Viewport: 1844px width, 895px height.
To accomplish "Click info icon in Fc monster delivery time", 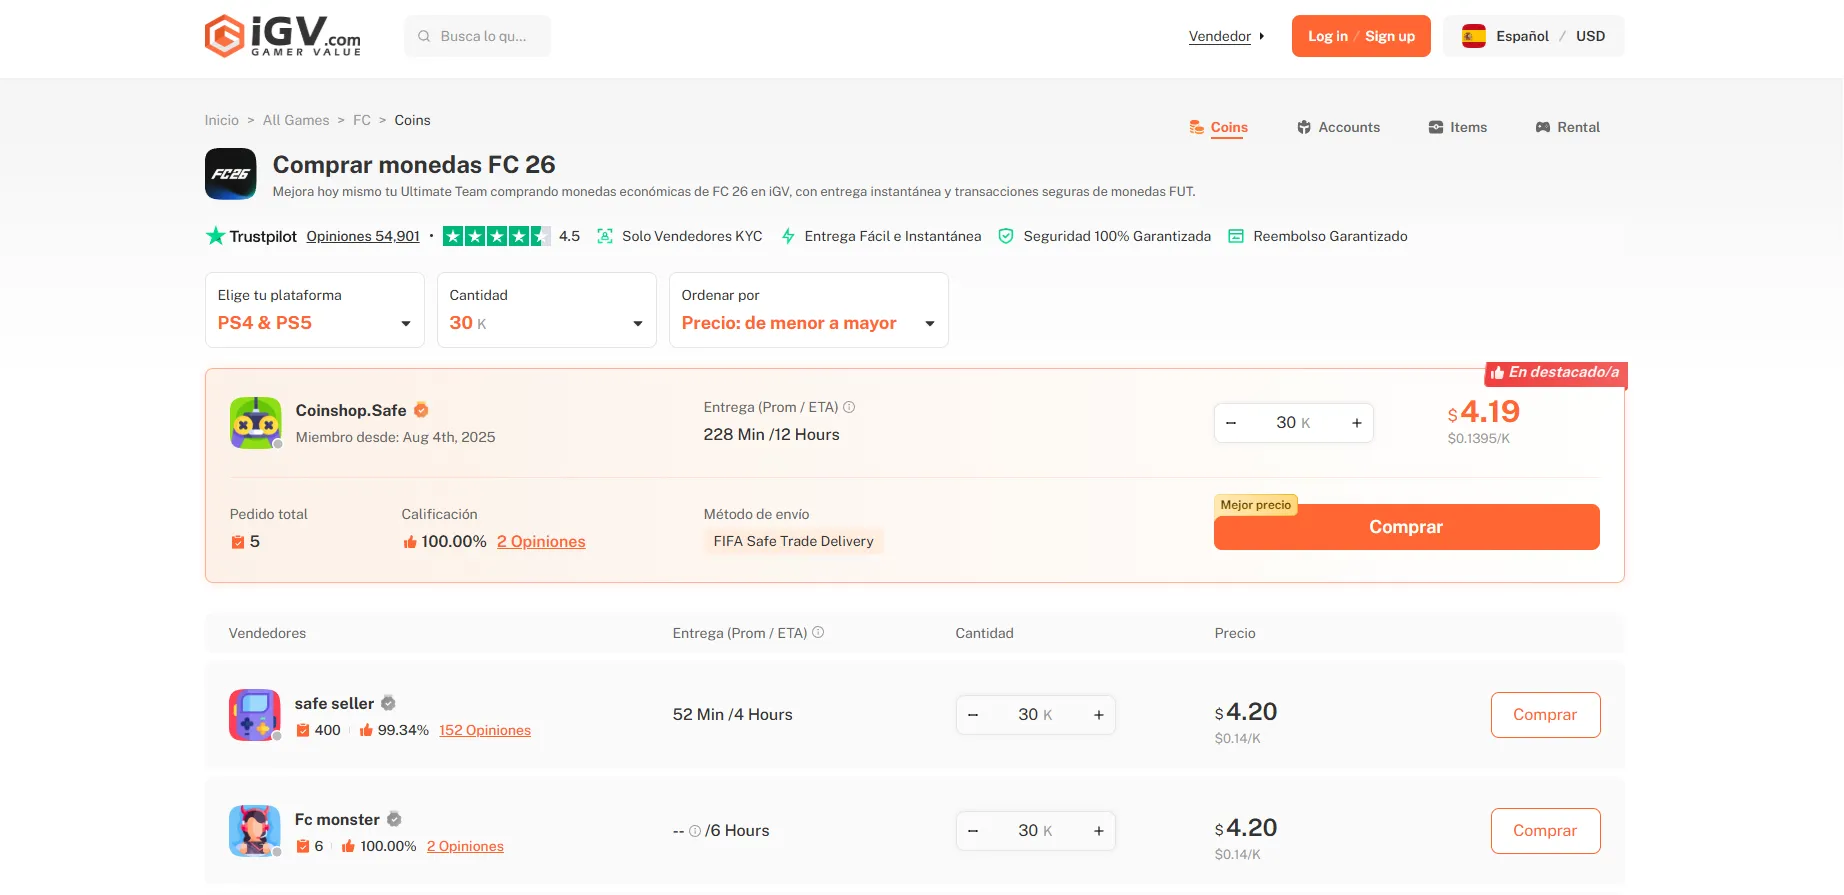I will click(695, 831).
